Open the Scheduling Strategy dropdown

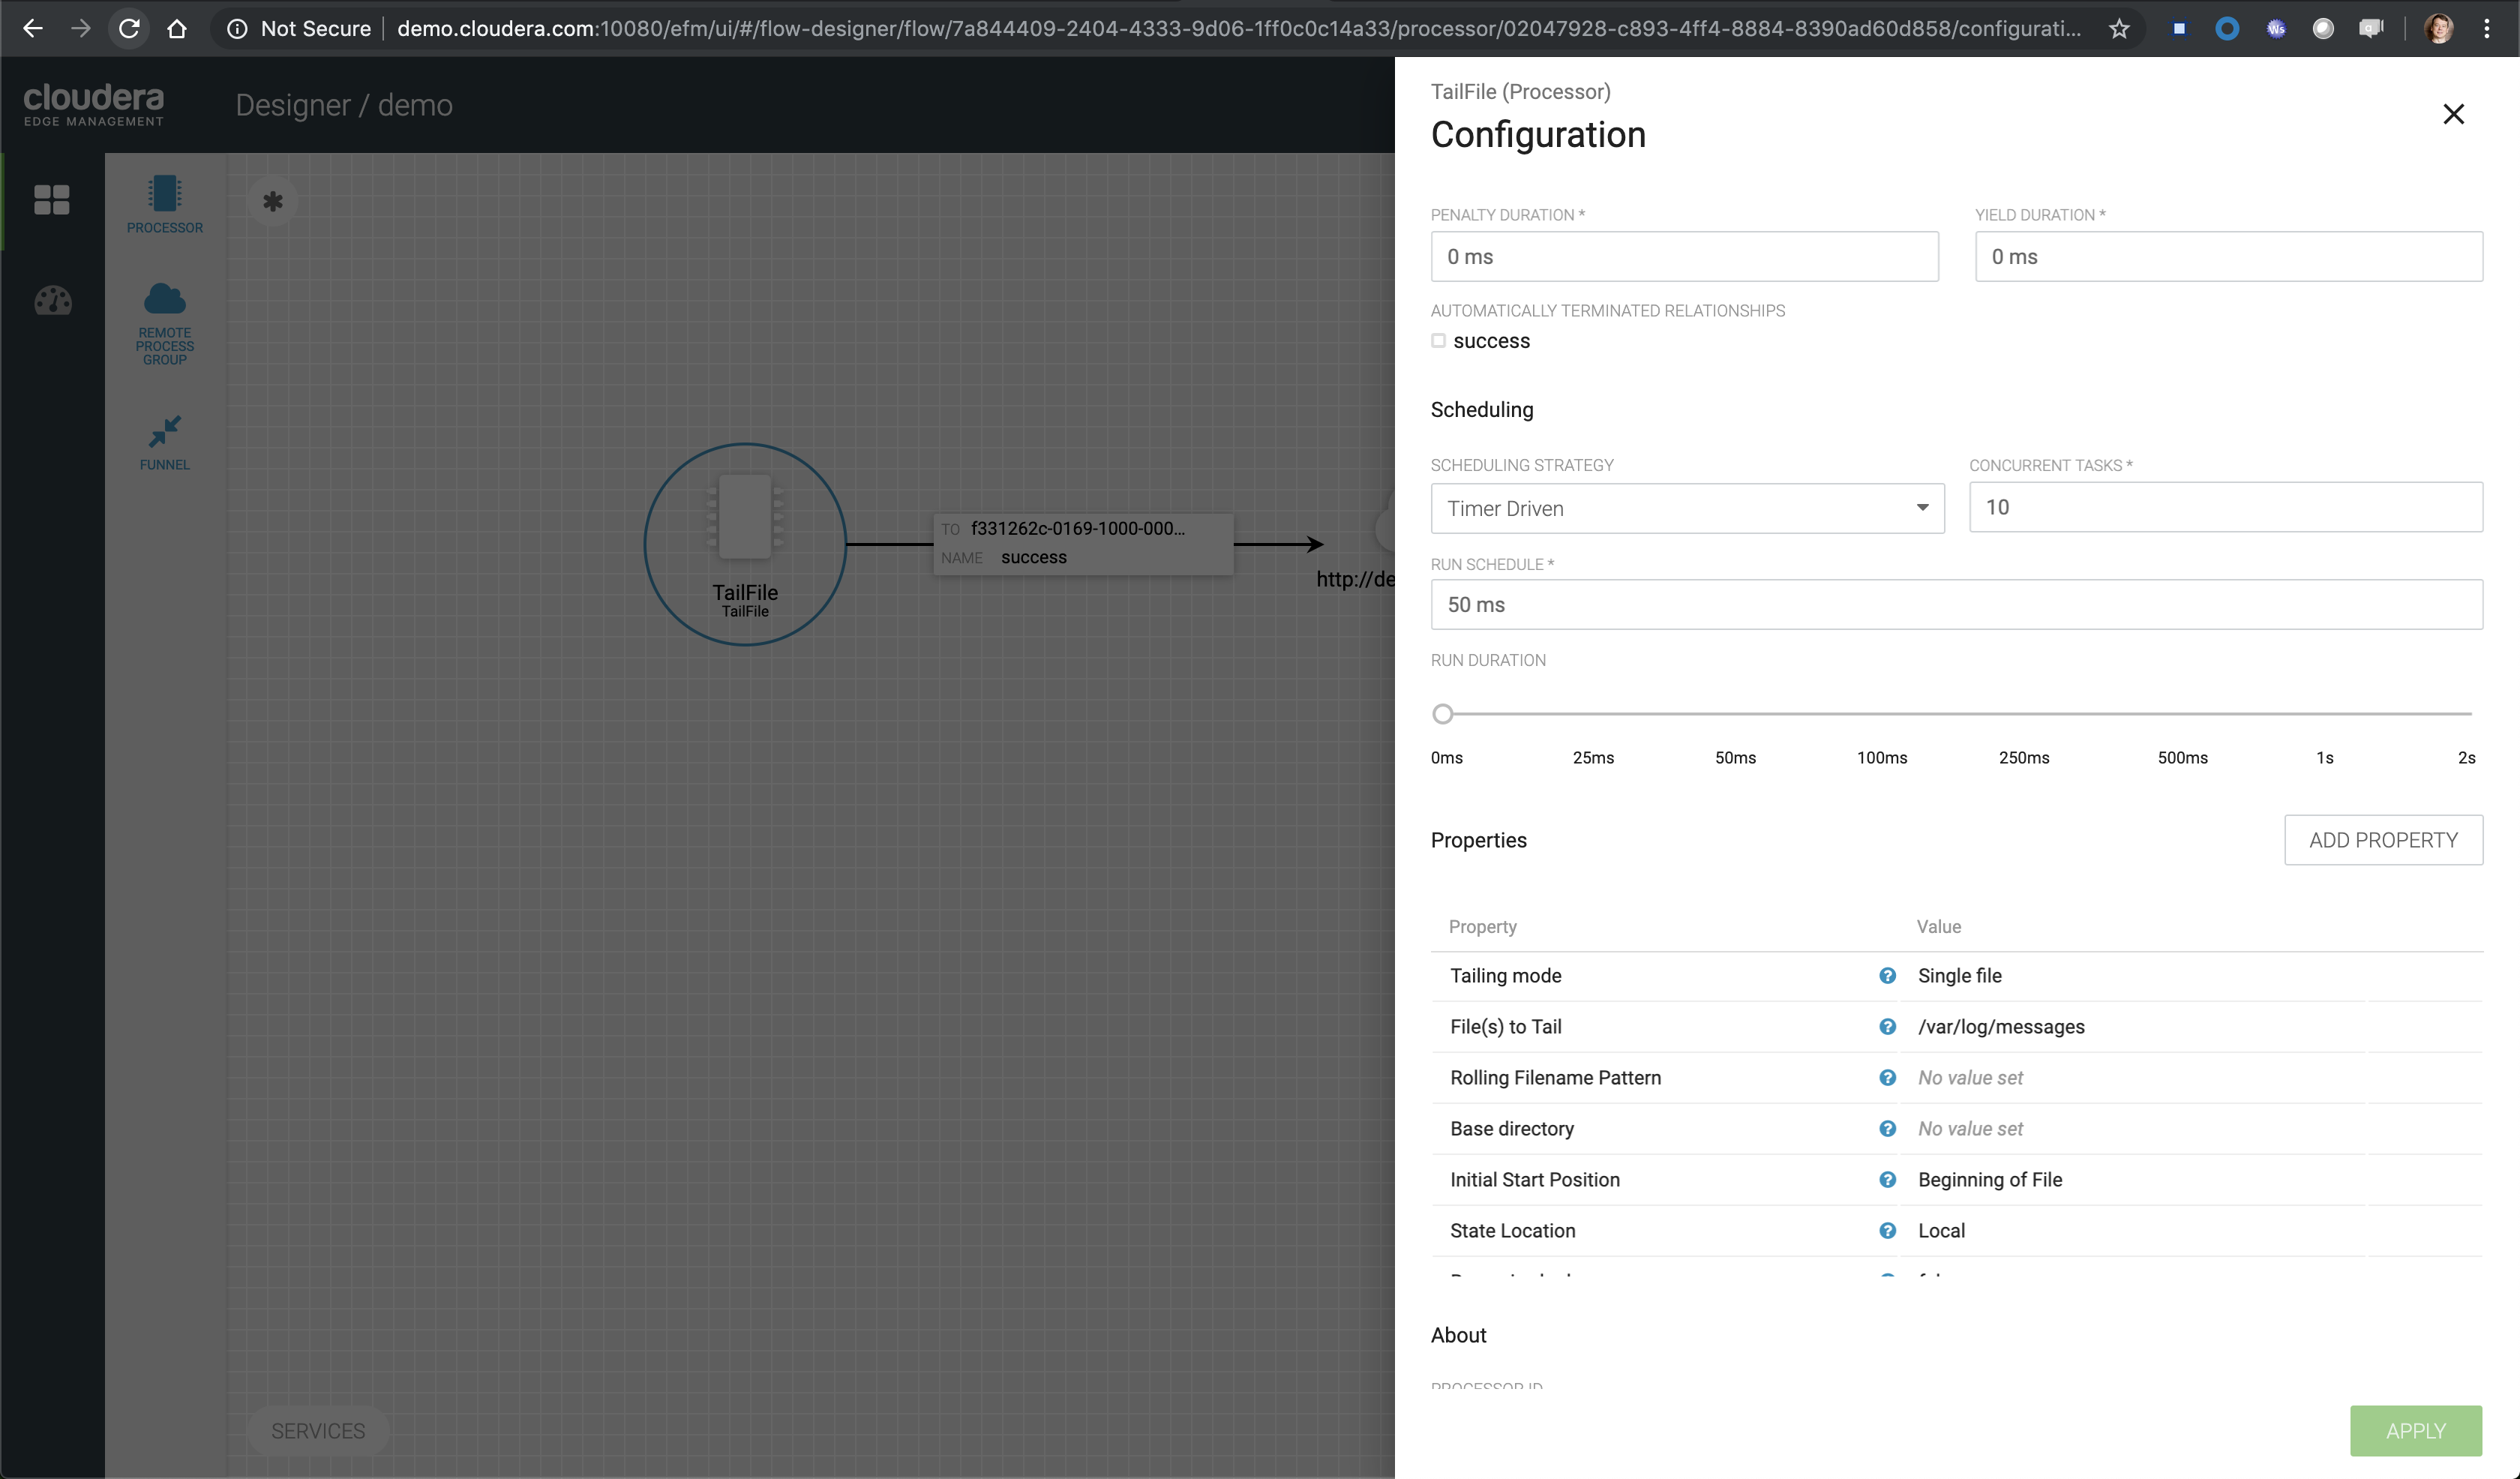[1687, 508]
